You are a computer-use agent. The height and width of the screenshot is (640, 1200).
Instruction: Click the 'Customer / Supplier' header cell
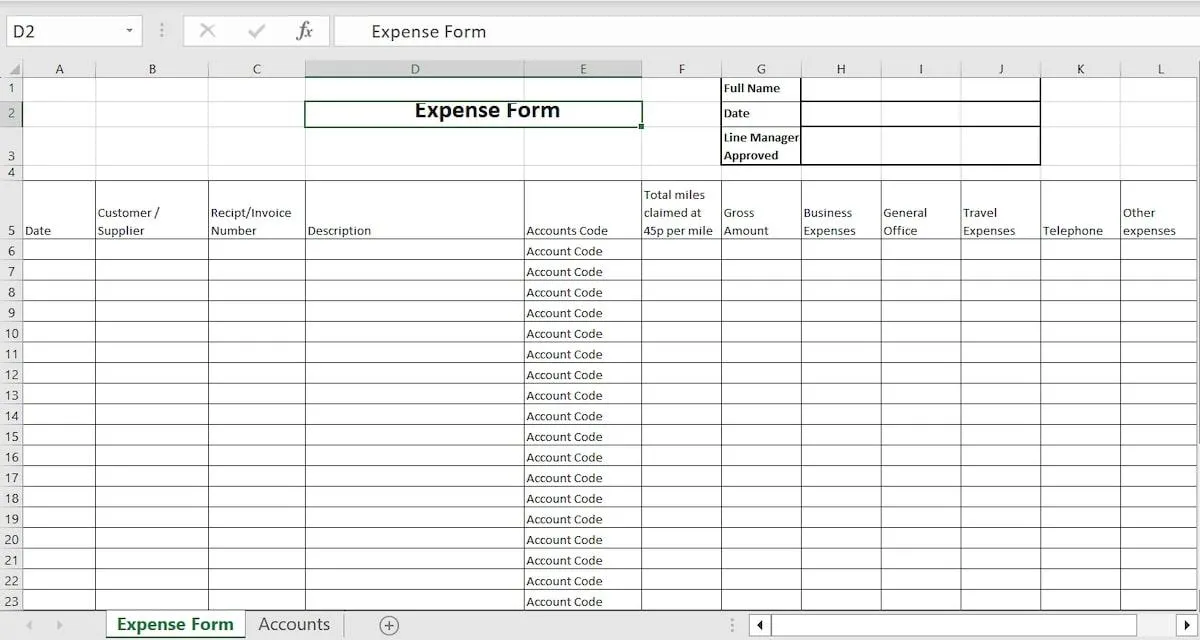tap(152, 210)
